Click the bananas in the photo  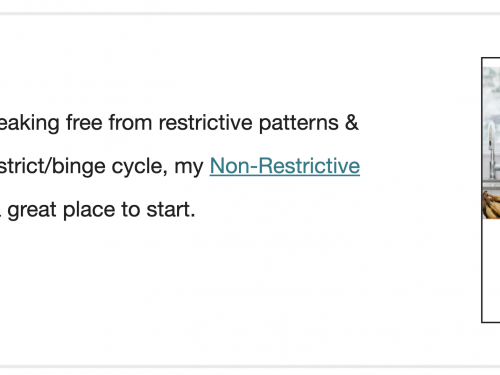pos(492,205)
